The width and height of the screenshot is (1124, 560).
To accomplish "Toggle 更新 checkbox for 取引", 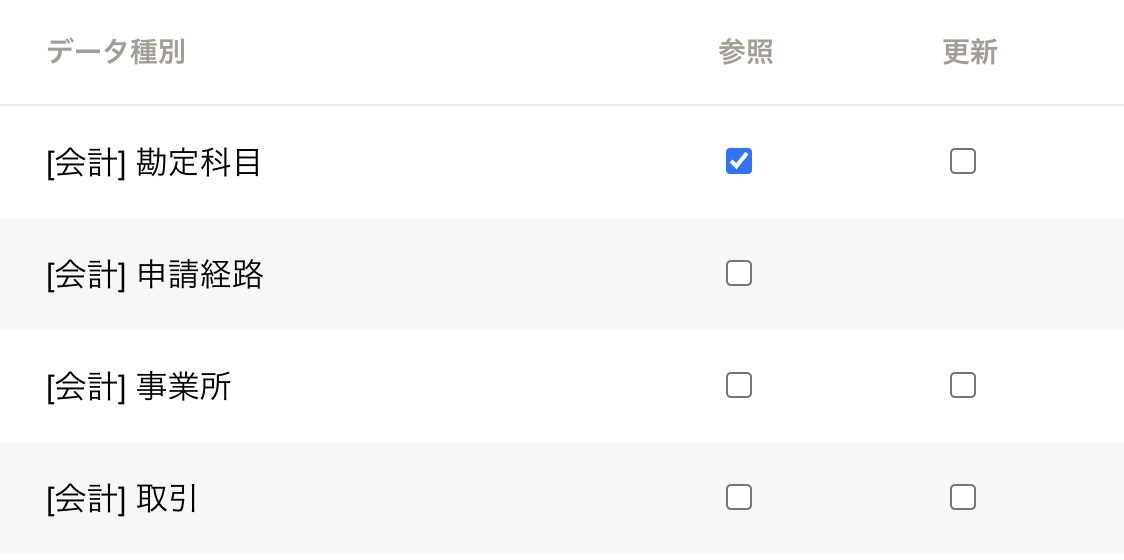I will [x=963, y=497].
